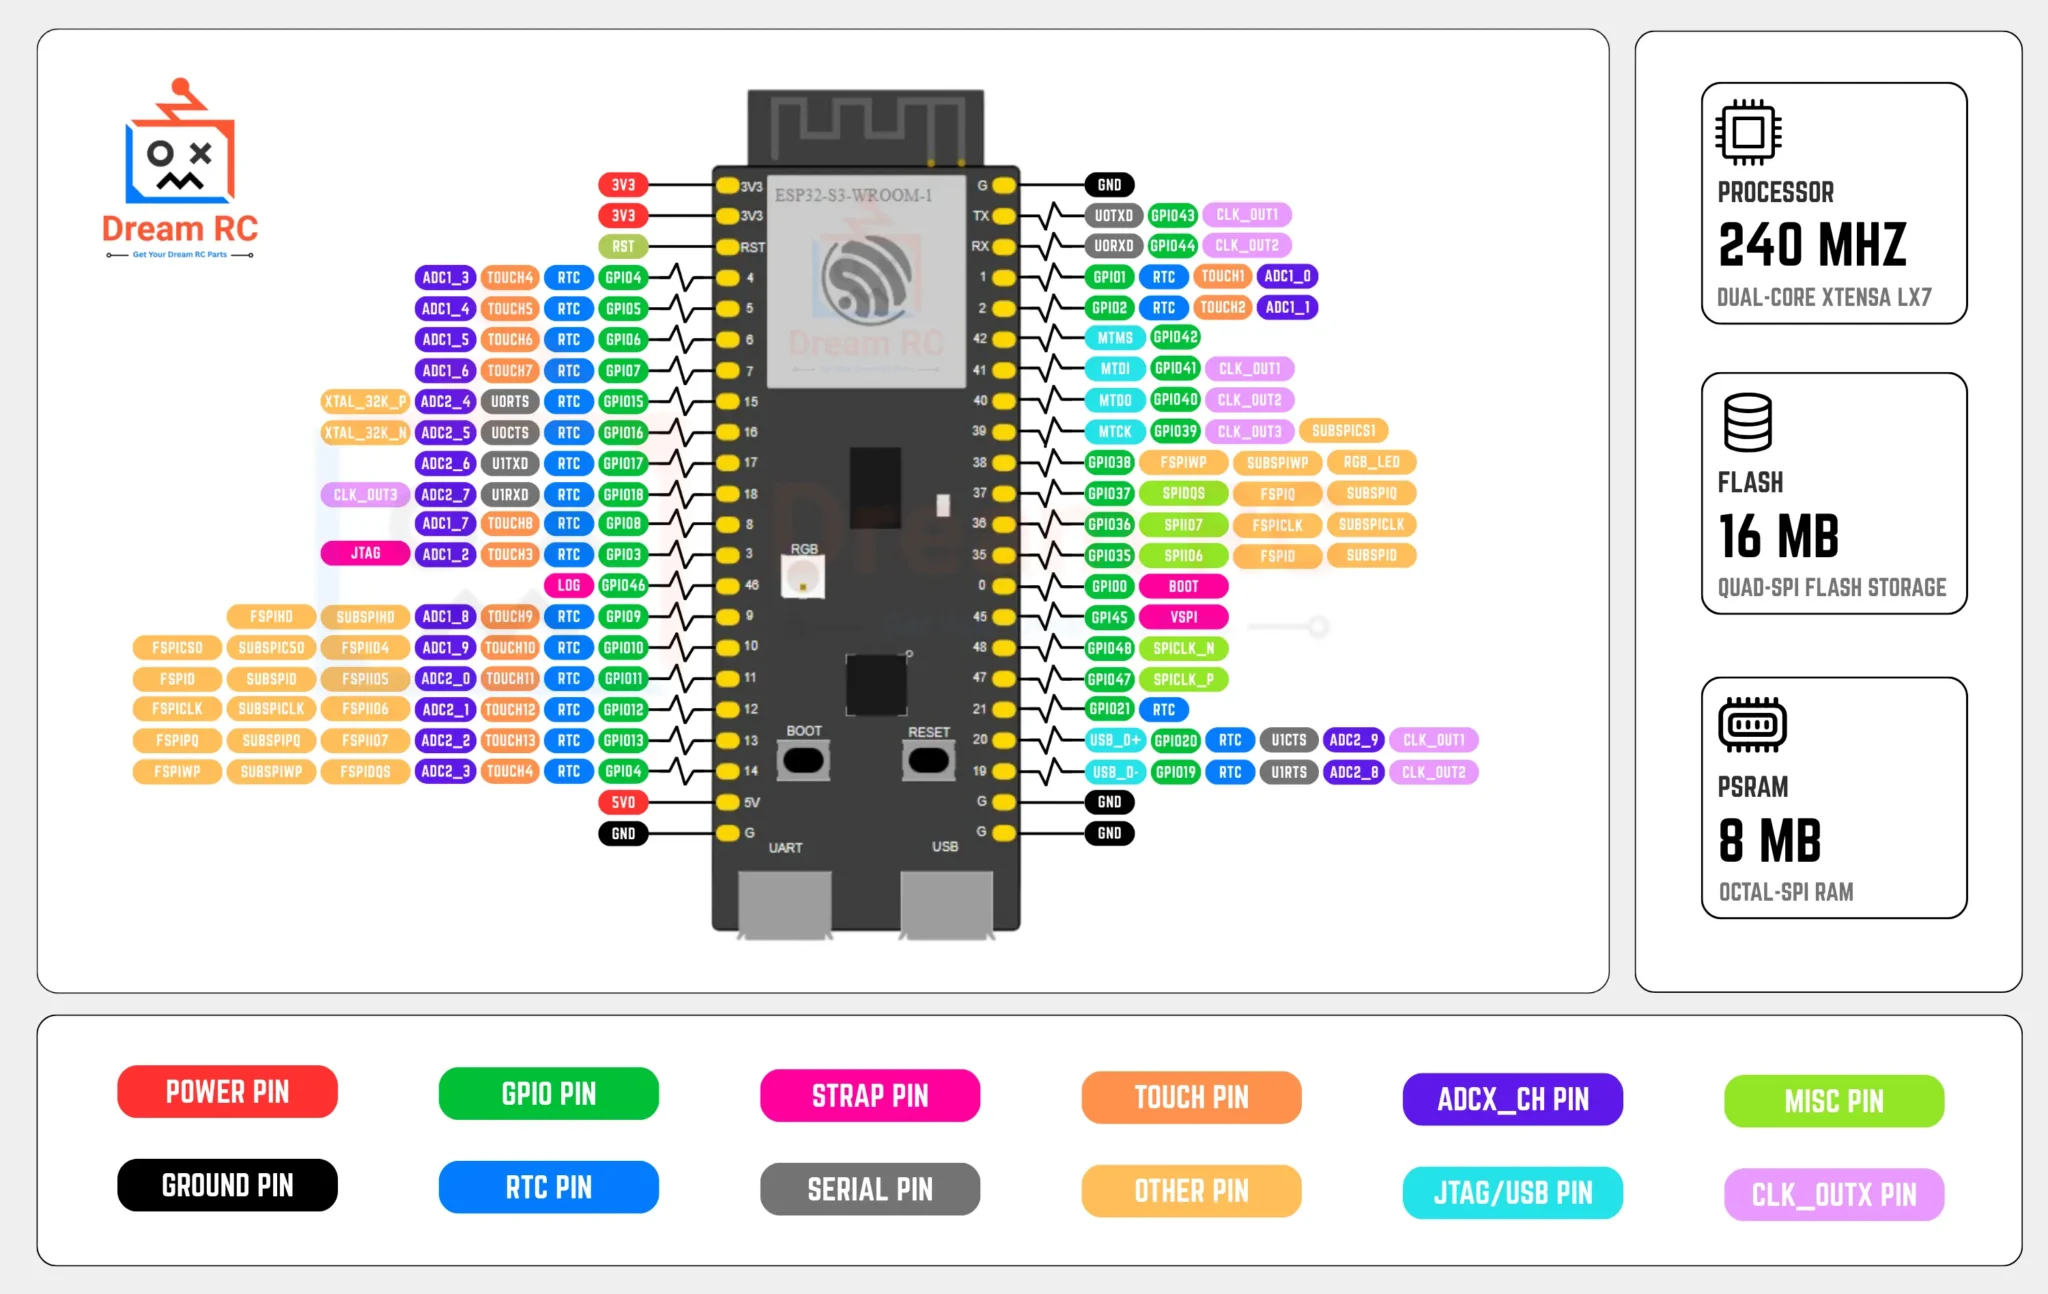The height and width of the screenshot is (1294, 2048).
Task: Select the GPIO PIN legend swatch
Action: pyautogui.click(x=549, y=1094)
